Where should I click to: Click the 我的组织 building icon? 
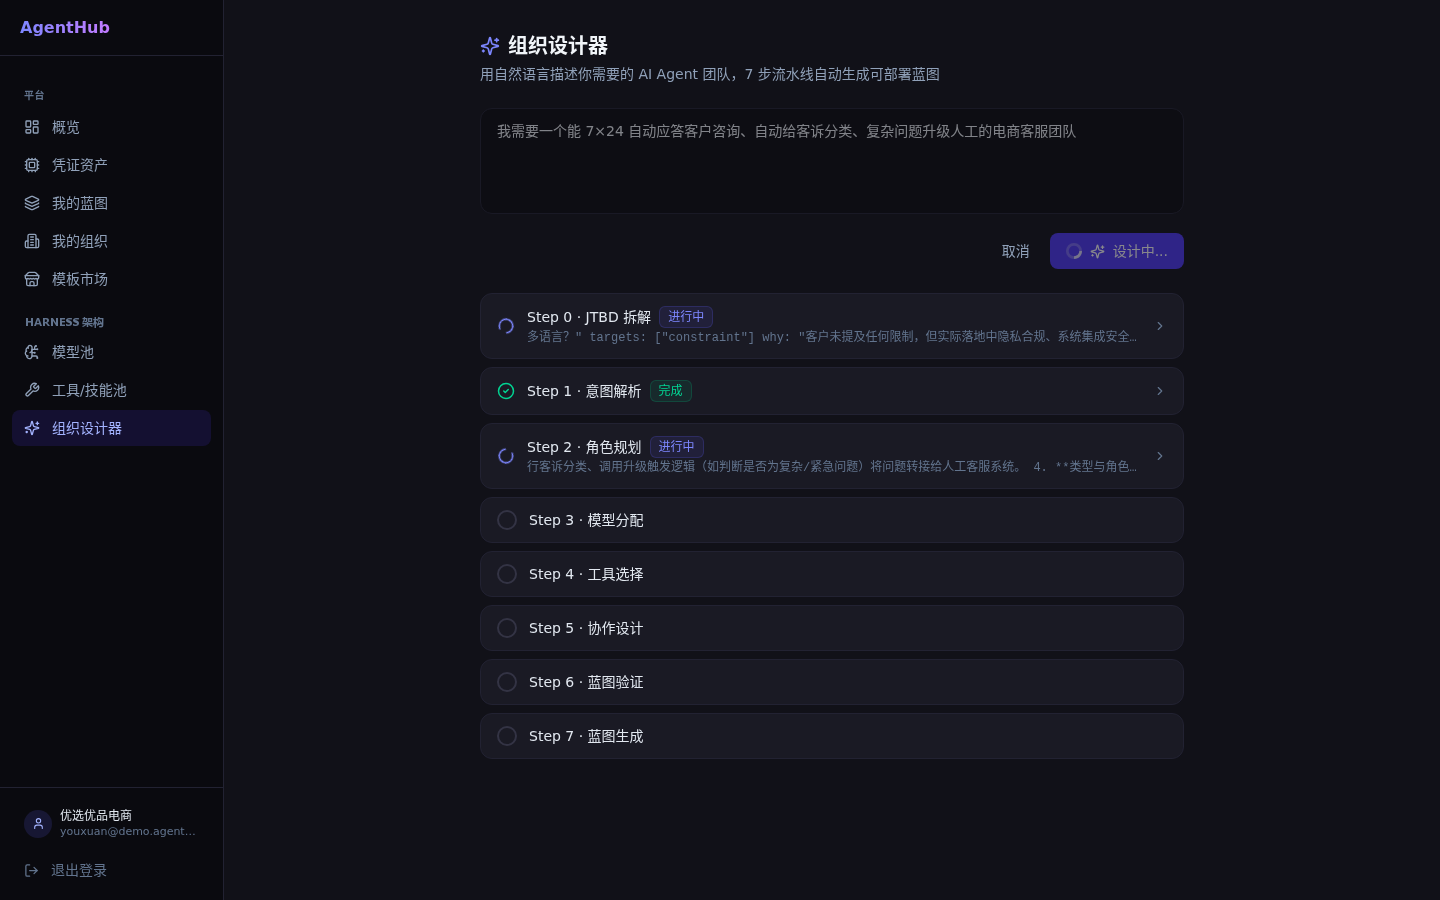32,241
